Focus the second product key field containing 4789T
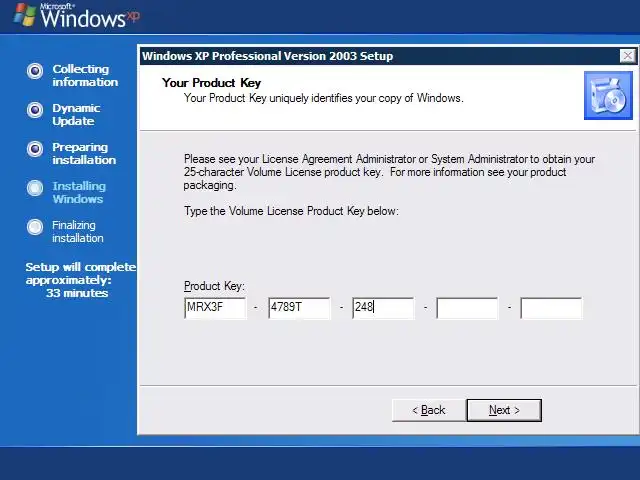This screenshot has height=480, width=640. pyautogui.click(x=299, y=308)
